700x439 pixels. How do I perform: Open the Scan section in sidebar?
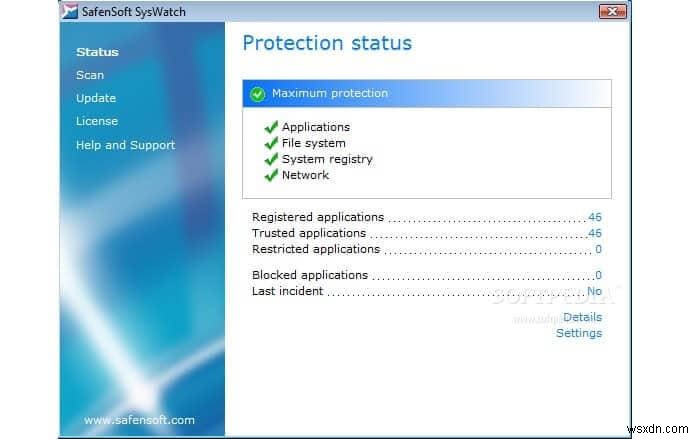tap(90, 75)
